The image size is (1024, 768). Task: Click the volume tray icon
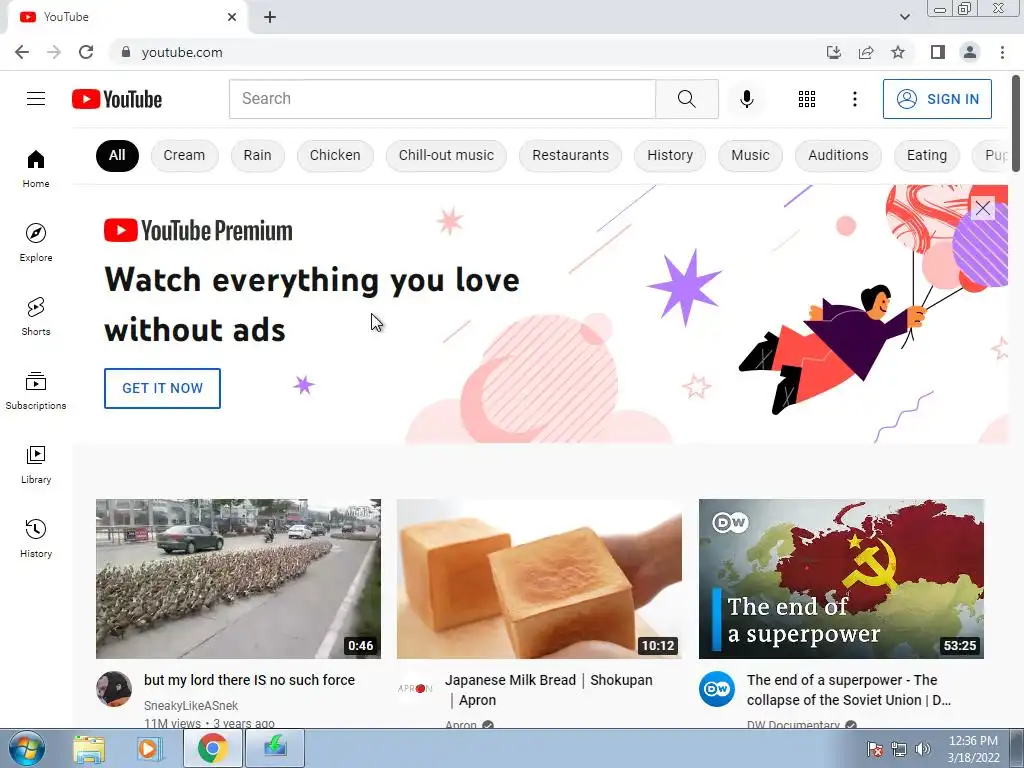pos(922,749)
